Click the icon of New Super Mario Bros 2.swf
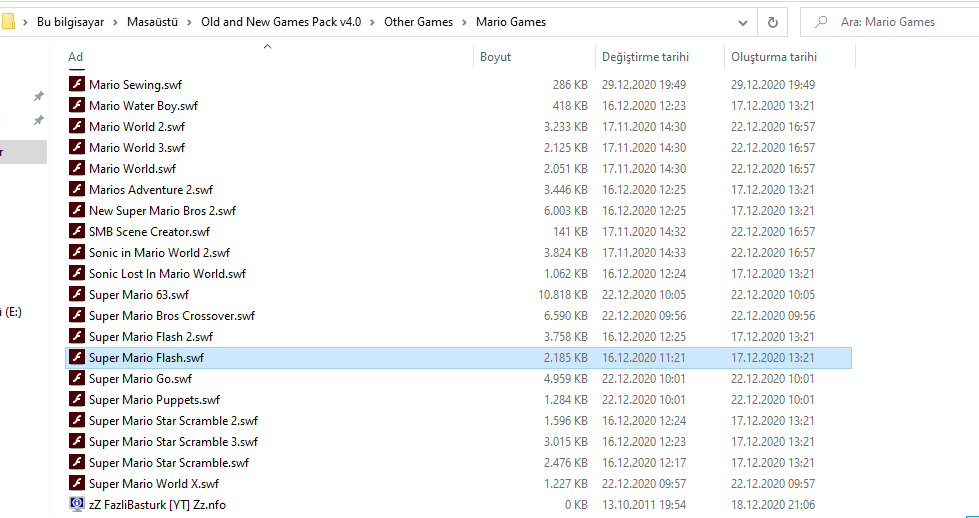This screenshot has height=518, width=979. point(77,210)
